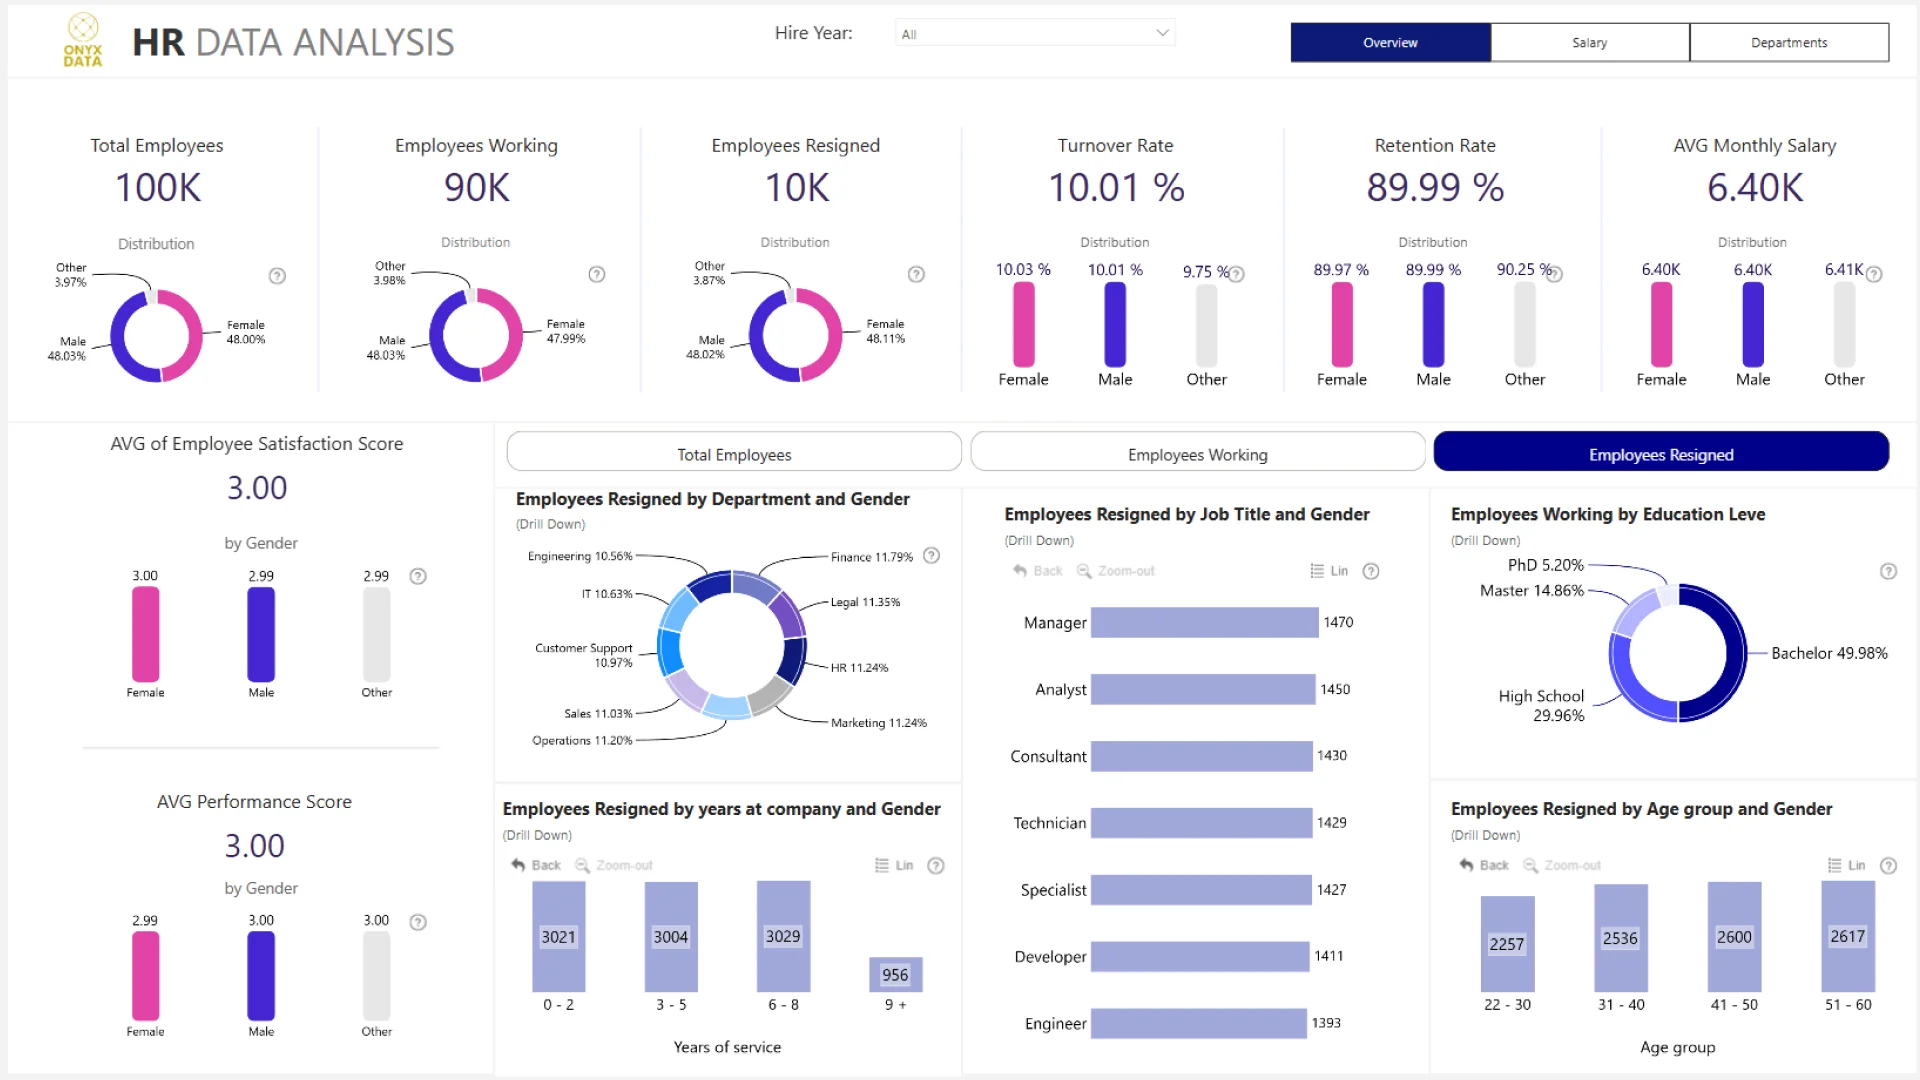Open help icon on Department and Gender donut
Image resolution: width=1920 pixels, height=1080 pixels.
click(x=931, y=555)
